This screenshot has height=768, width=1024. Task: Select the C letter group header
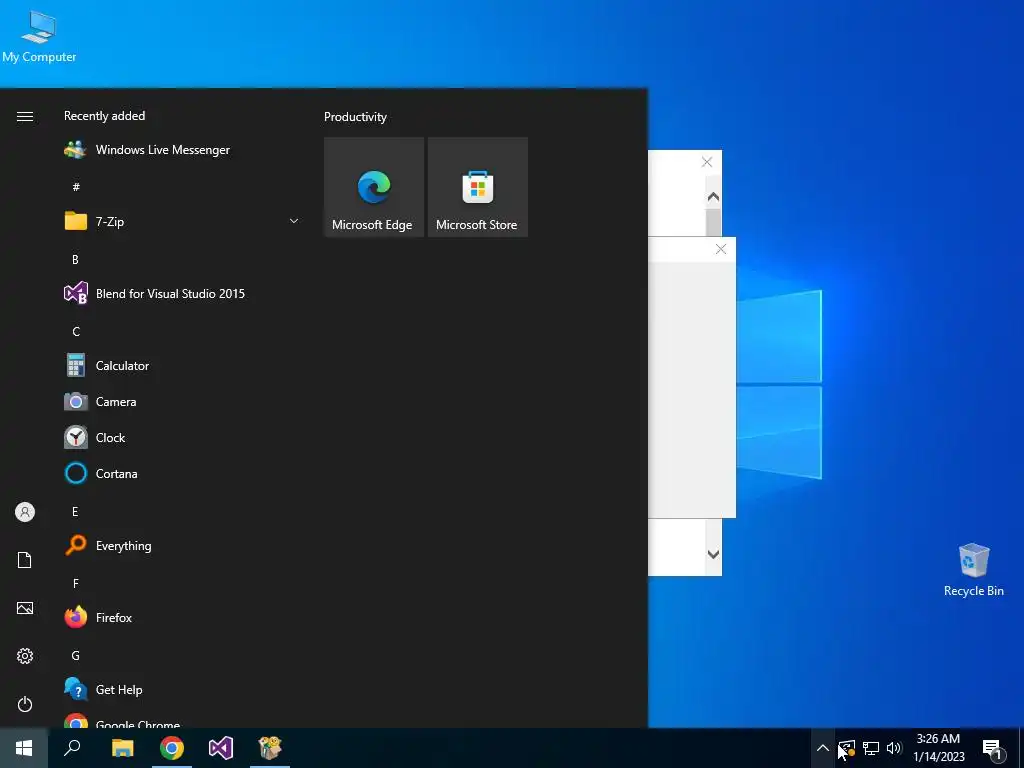coord(76,331)
